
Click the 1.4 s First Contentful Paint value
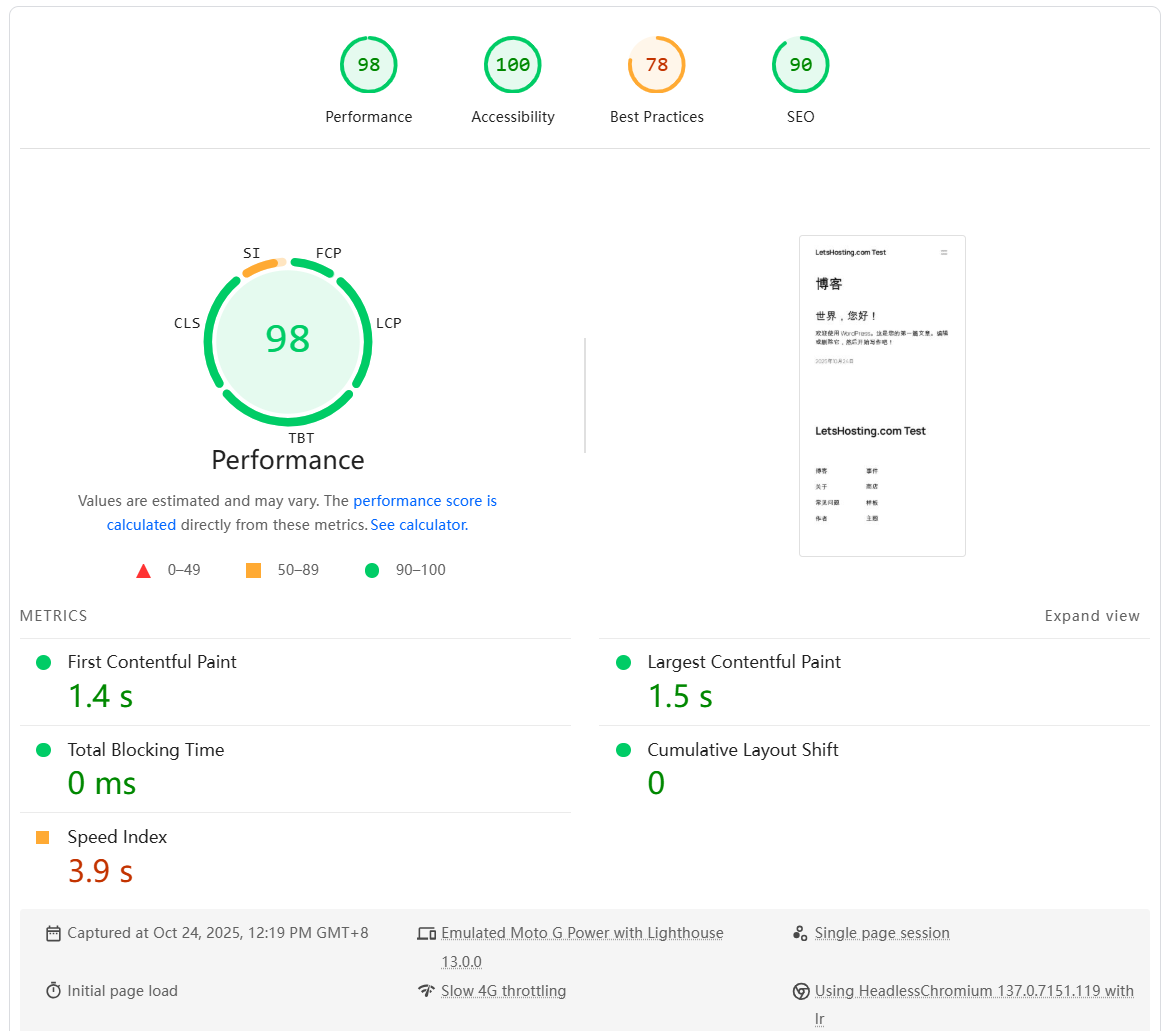[101, 696]
